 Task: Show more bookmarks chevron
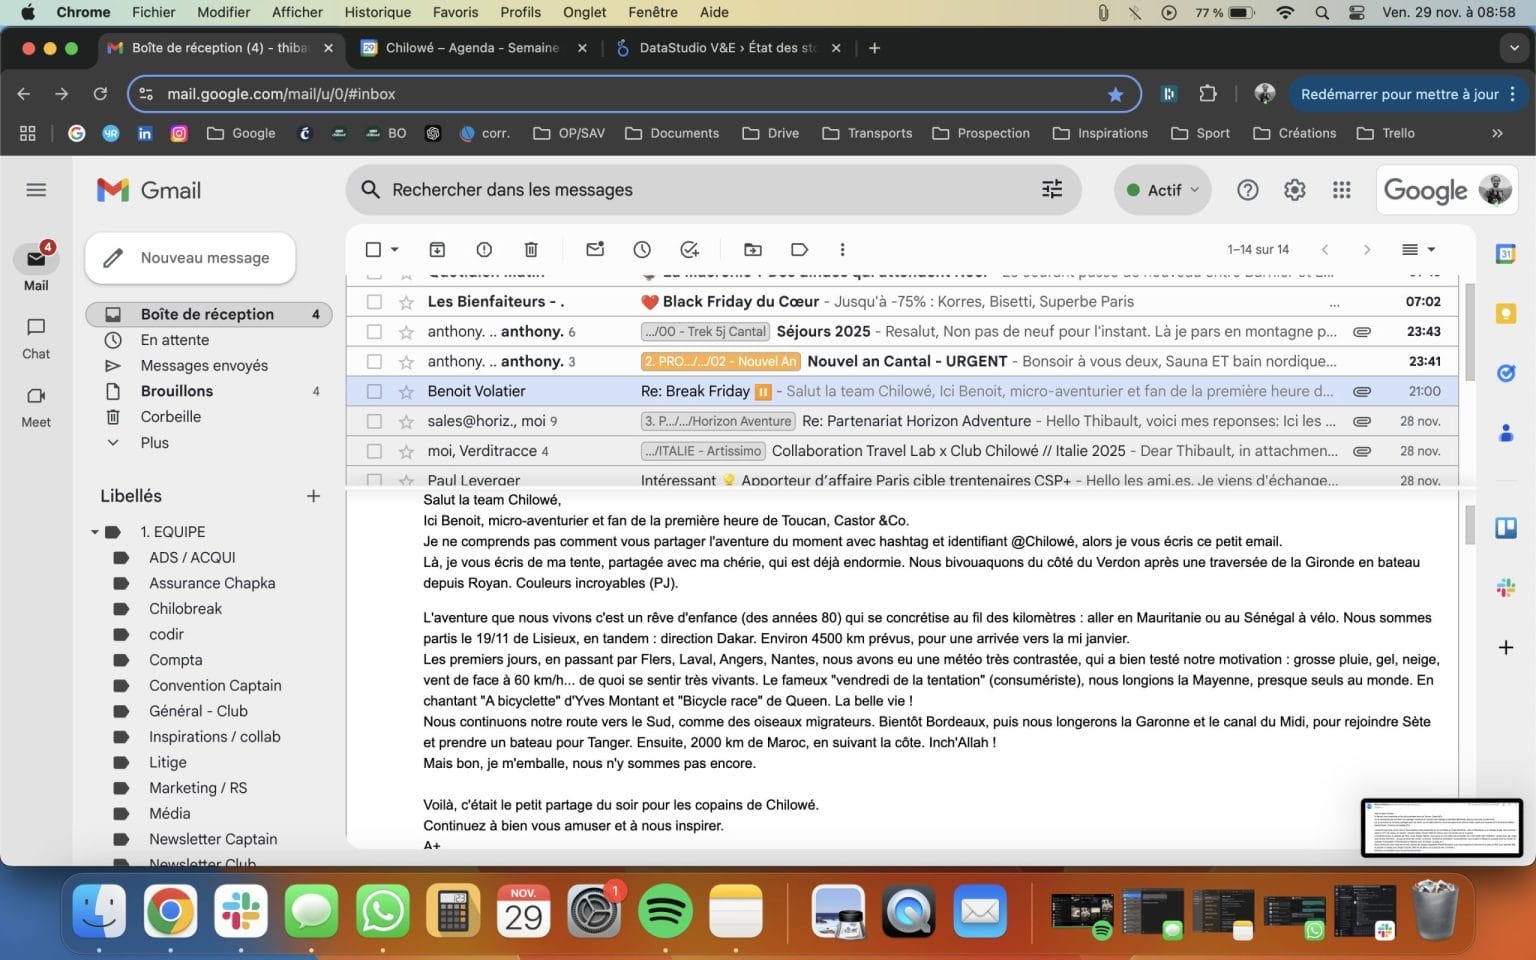pyautogui.click(x=1497, y=133)
